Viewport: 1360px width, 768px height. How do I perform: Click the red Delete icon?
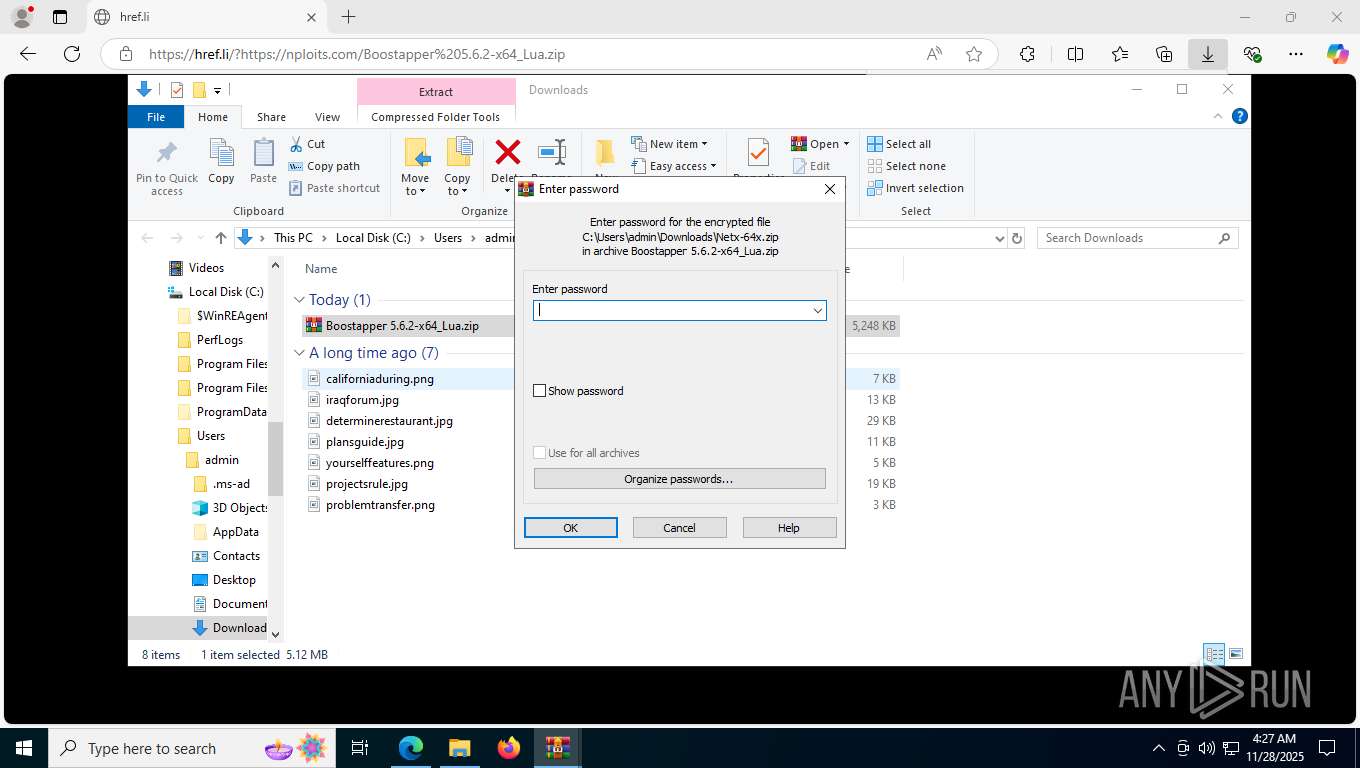pyautogui.click(x=508, y=153)
